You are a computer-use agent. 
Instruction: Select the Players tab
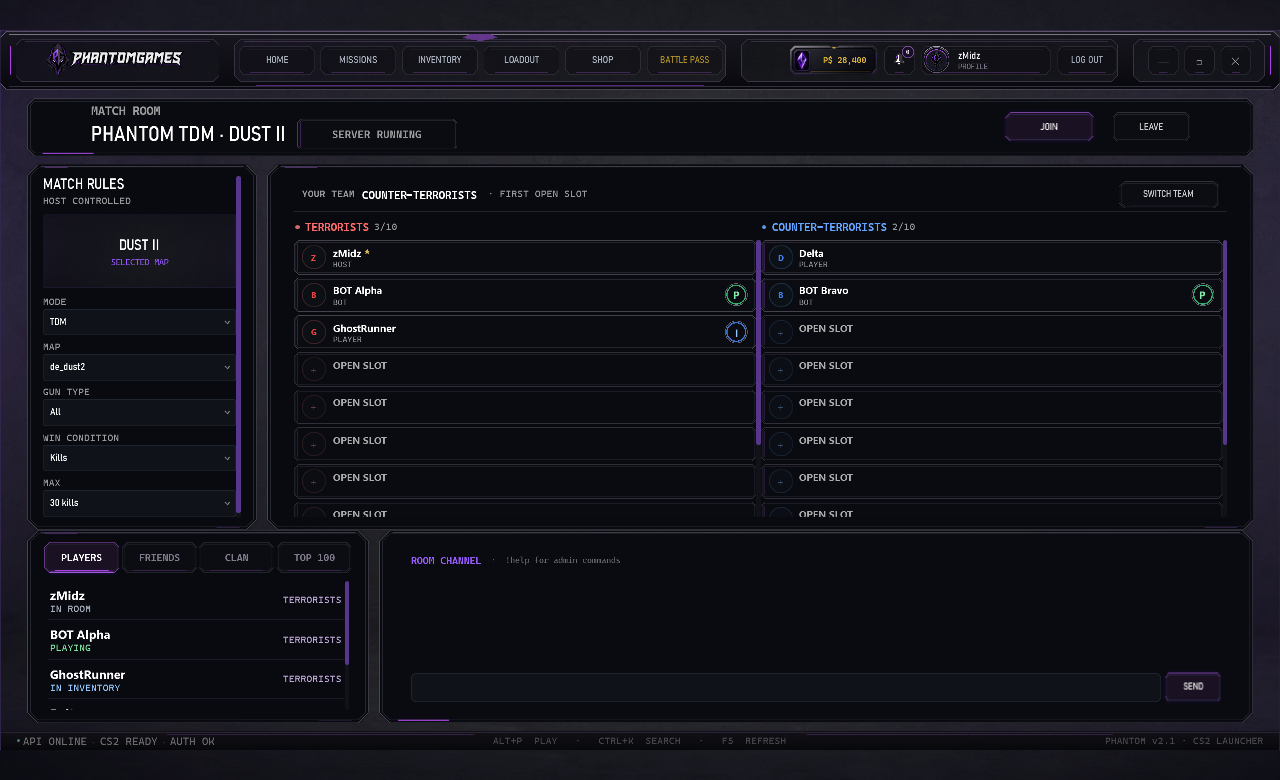[x=81, y=557]
